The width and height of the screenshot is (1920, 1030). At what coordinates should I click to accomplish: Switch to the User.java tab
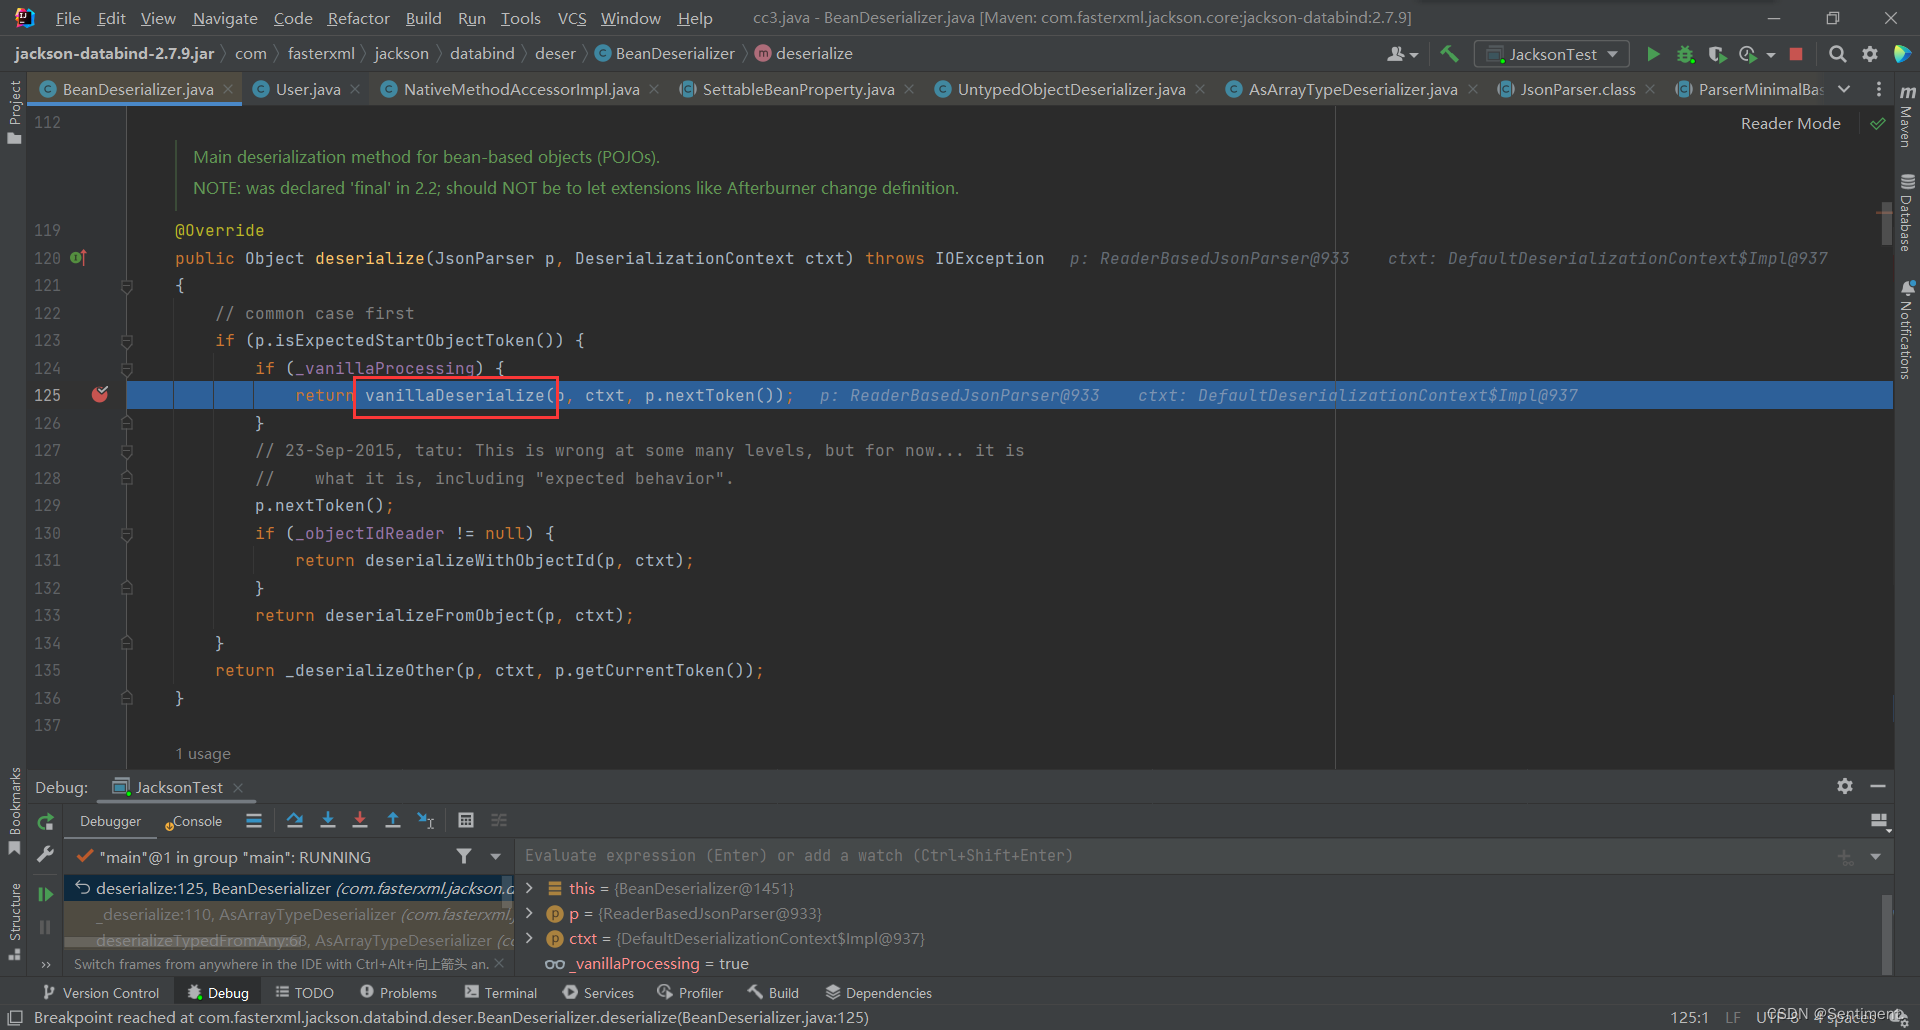(x=308, y=89)
